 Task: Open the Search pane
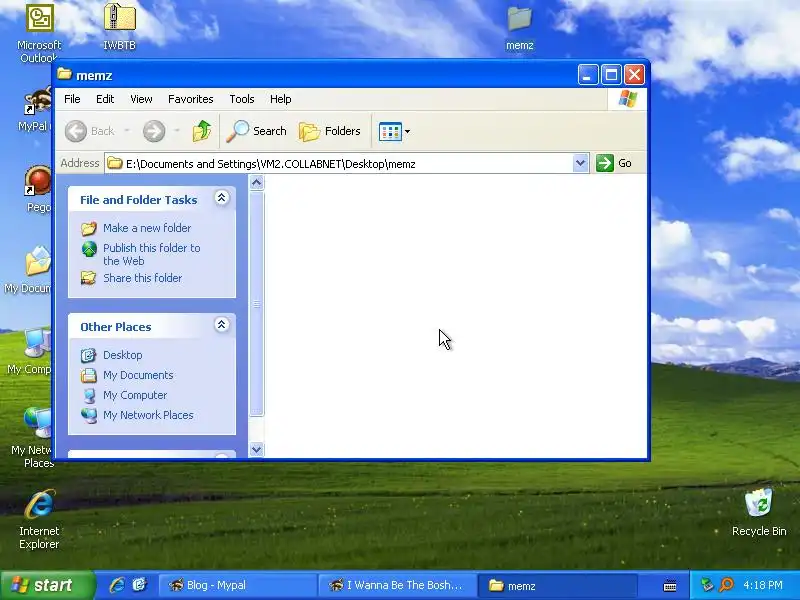pos(257,131)
